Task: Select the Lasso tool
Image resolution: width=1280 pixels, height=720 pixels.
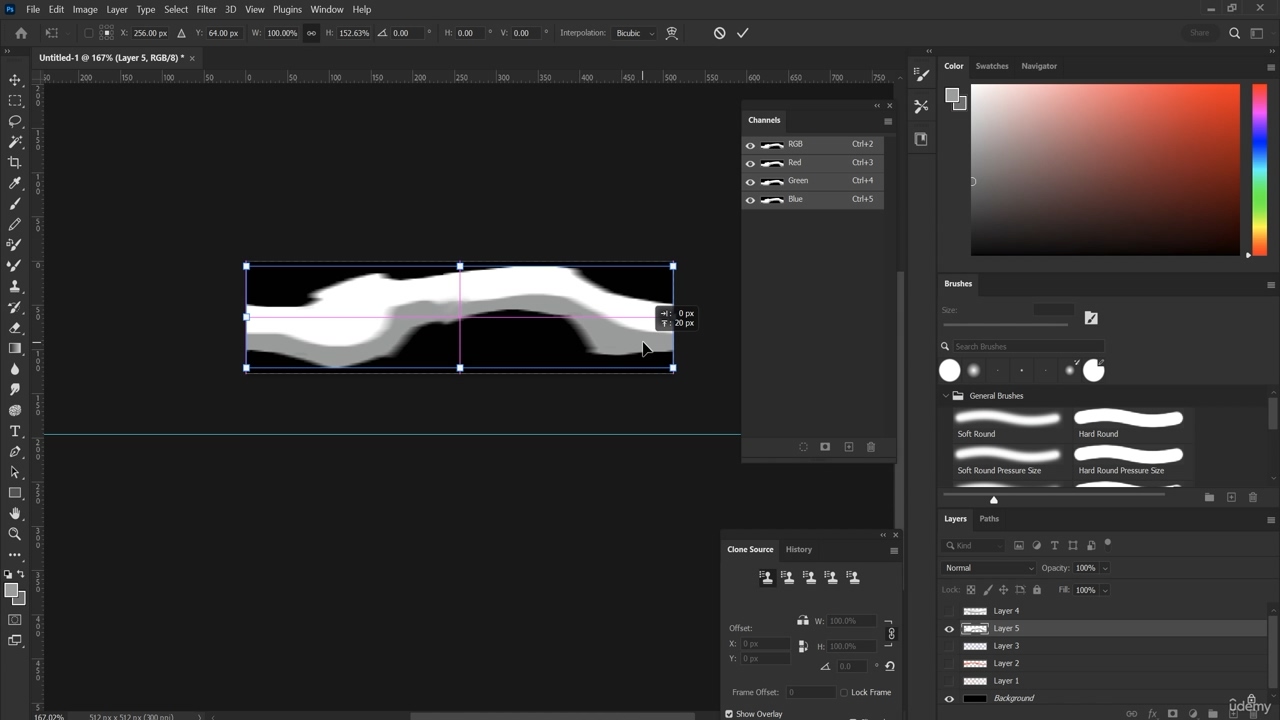Action: (15, 121)
